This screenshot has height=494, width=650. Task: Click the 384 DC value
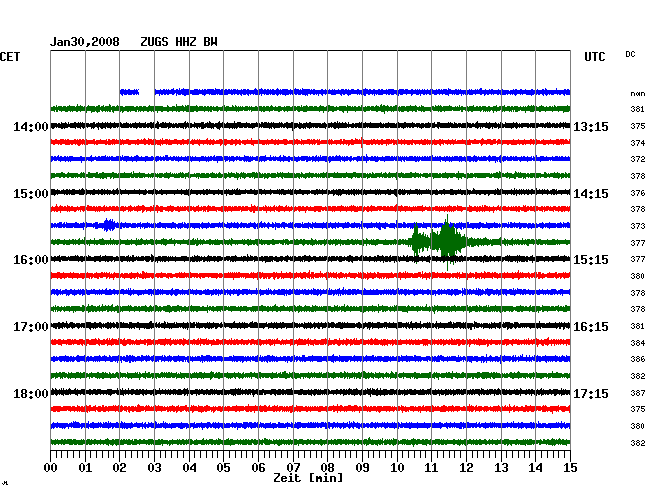(x=638, y=343)
